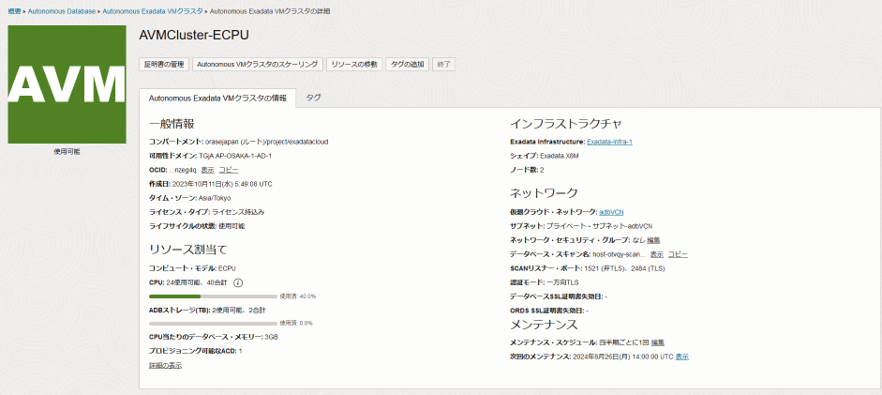
Task: Click the Exadata.X8M shape value
Action: point(559,156)
